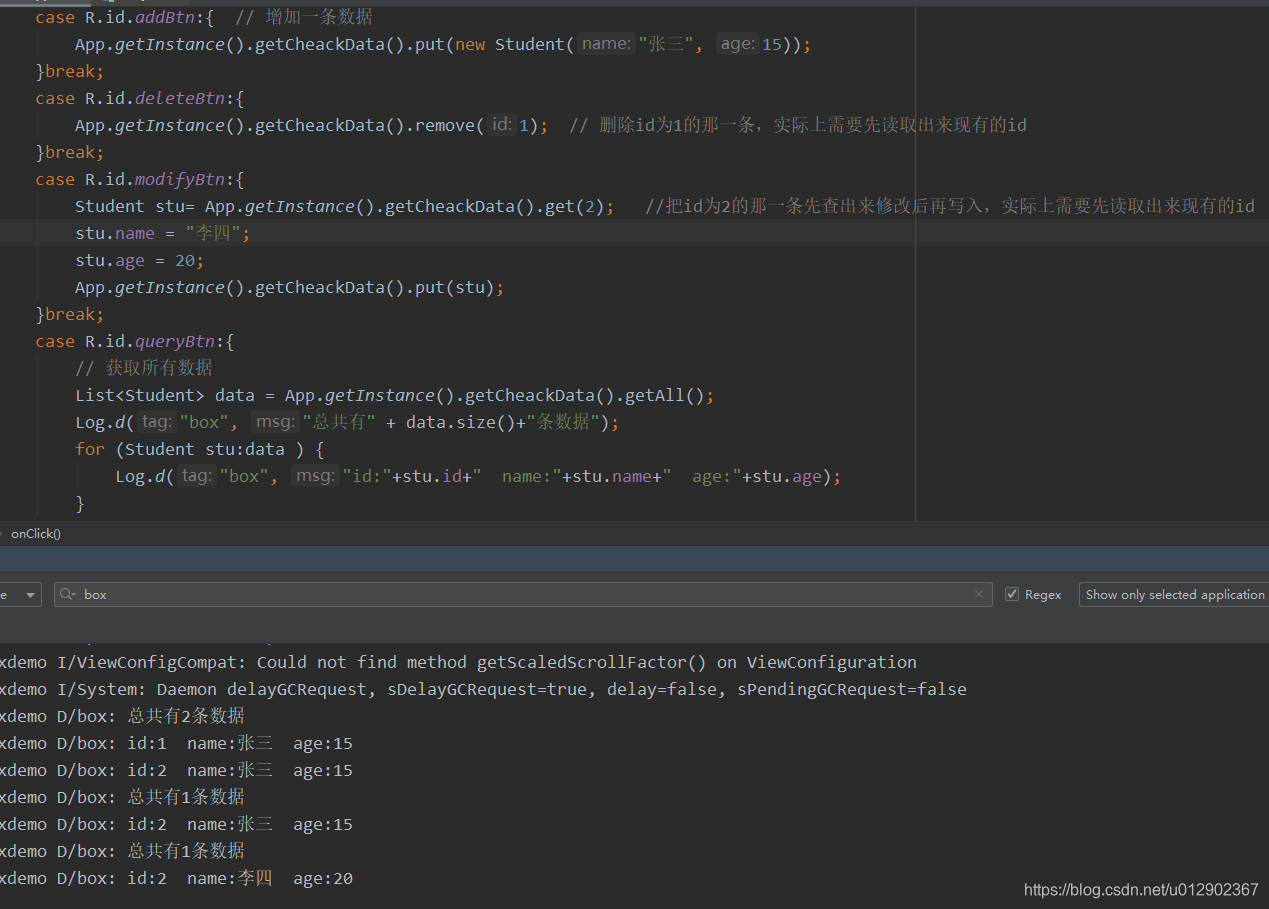Screen dimensions: 1269x909
Task: Select the Logcat search input containing "box"
Action: (x=300, y=594)
